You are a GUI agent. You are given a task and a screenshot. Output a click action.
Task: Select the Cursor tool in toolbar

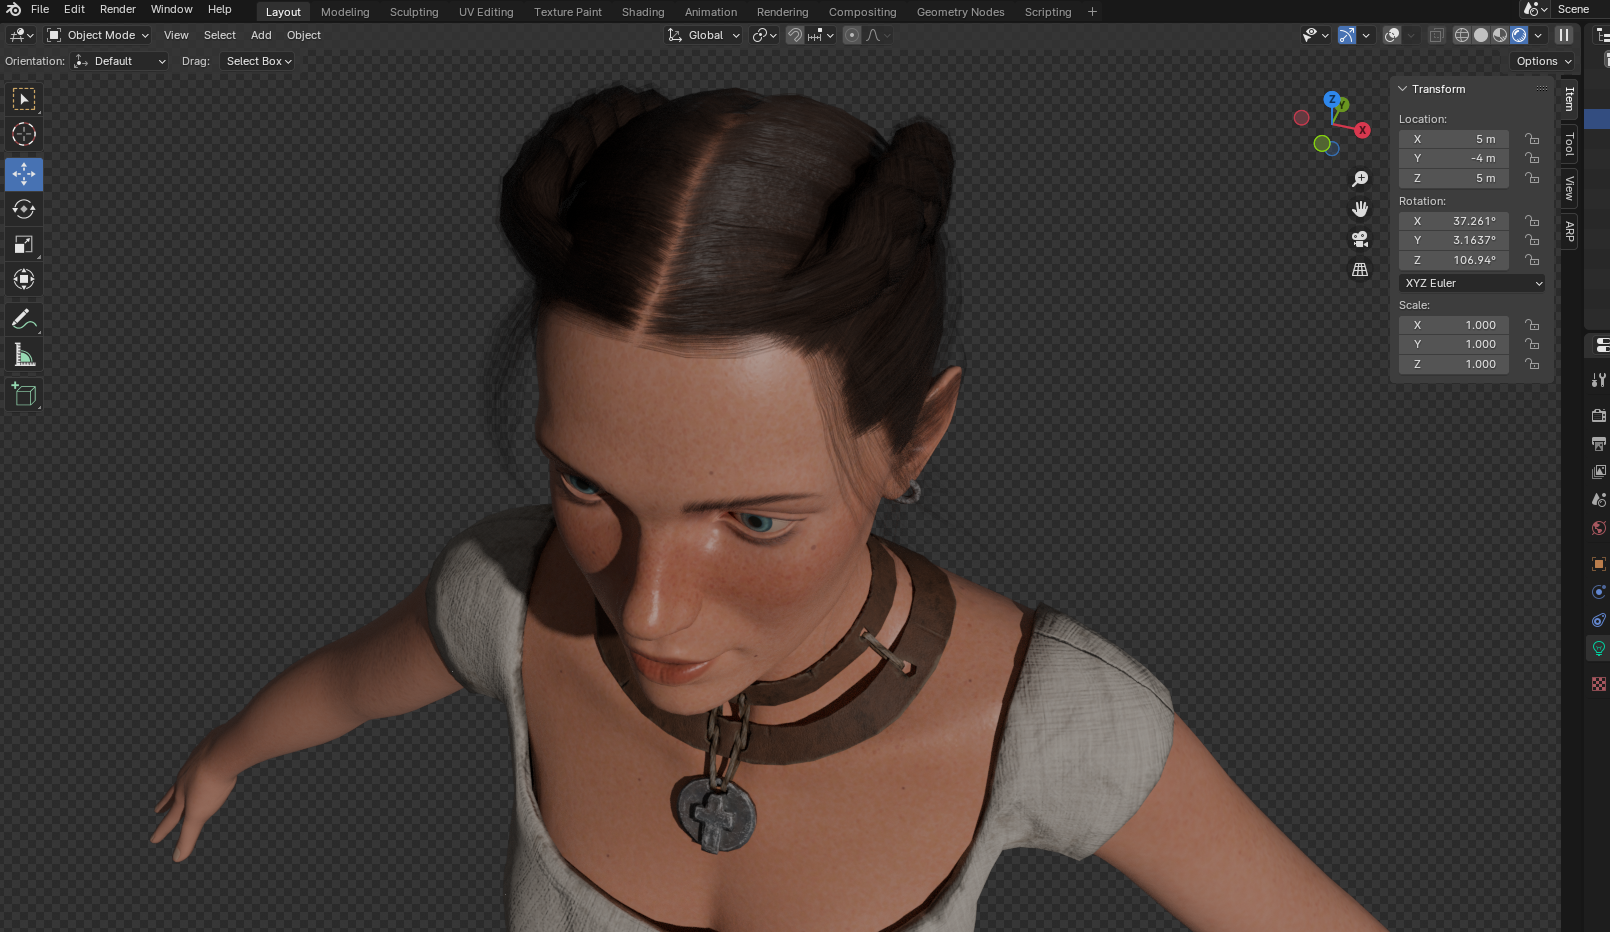pyautogui.click(x=24, y=134)
